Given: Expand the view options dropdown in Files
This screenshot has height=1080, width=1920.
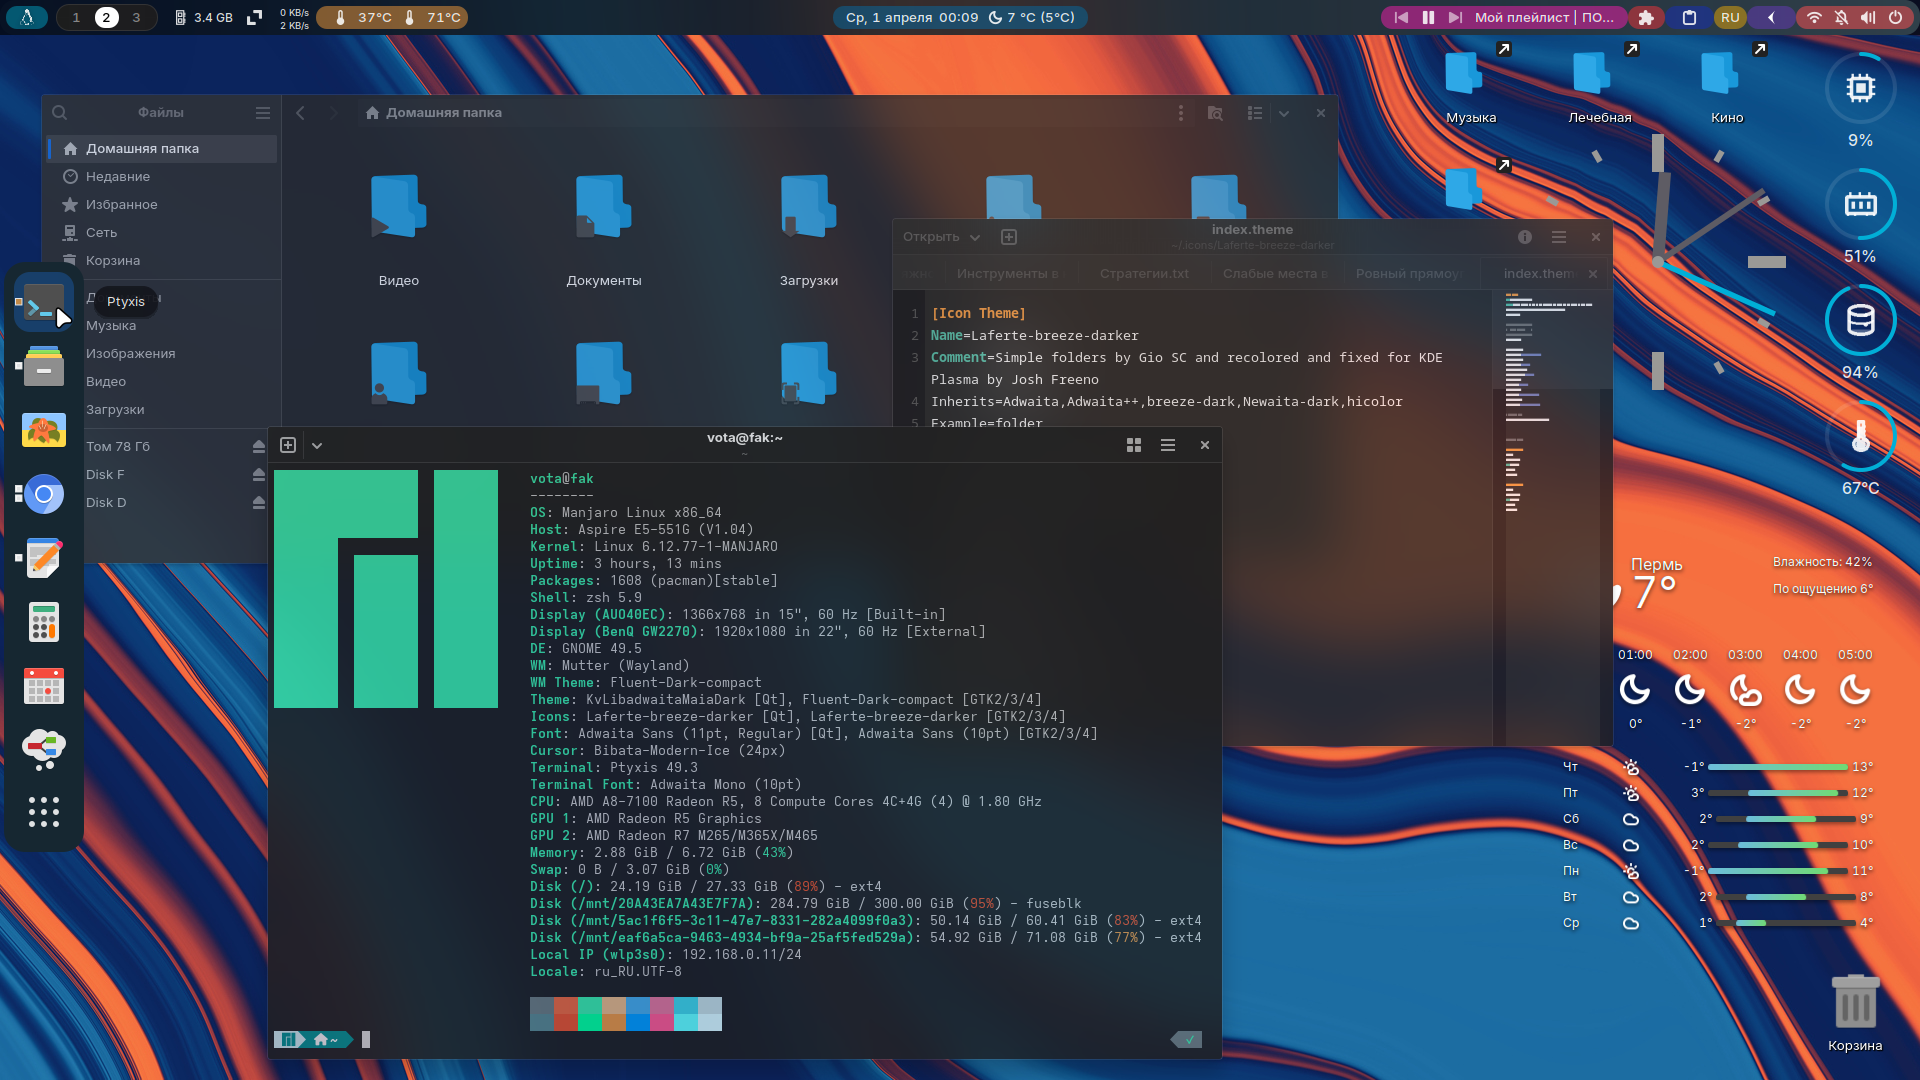Looking at the screenshot, I should pos(1284,113).
